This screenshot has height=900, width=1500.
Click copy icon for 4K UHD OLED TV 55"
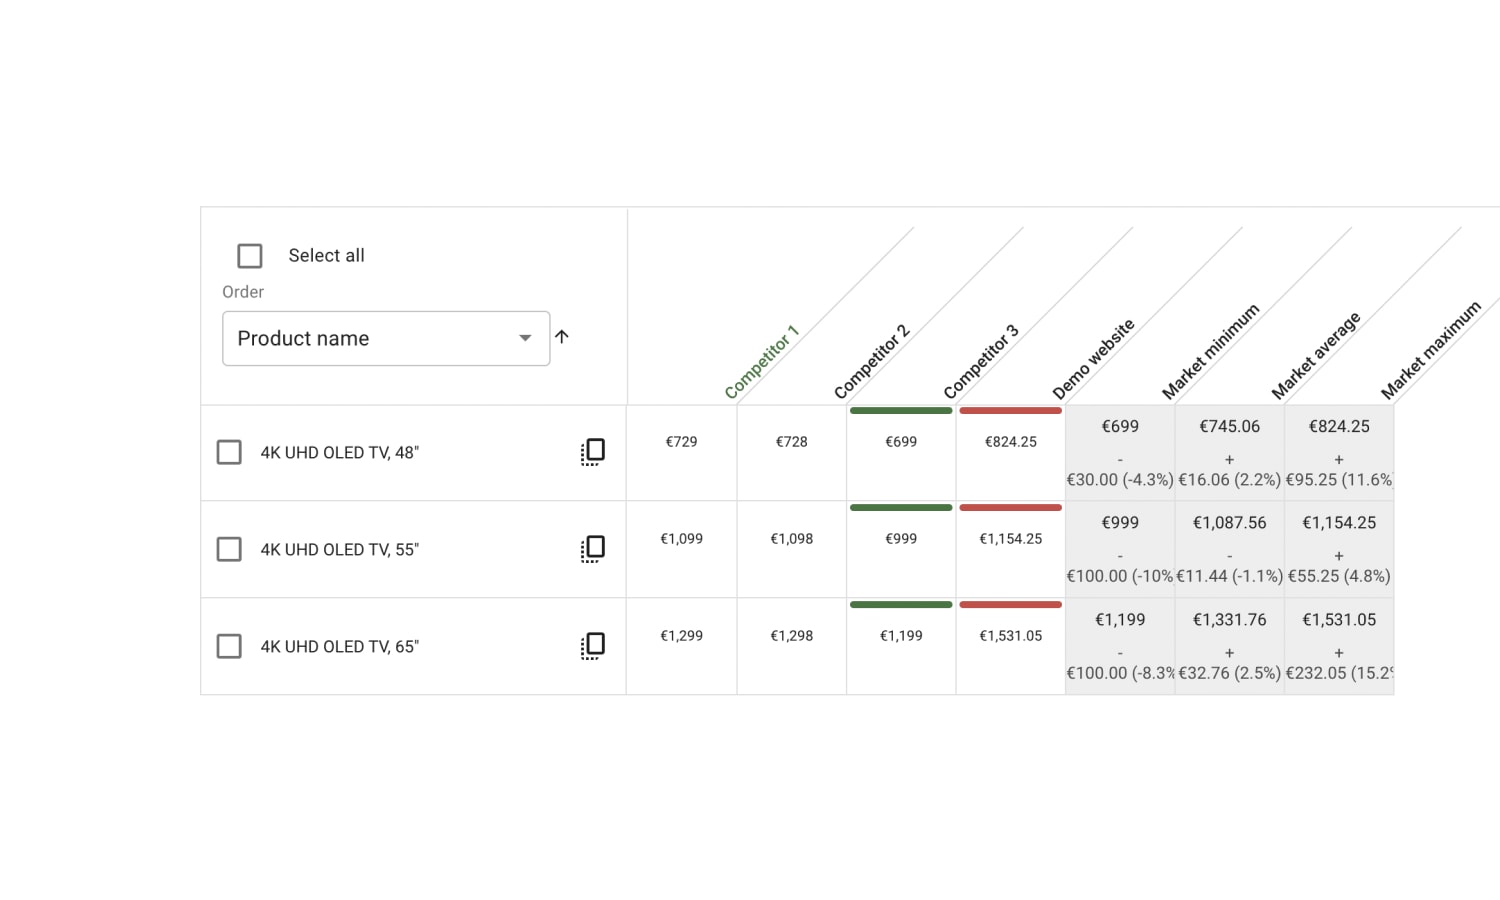point(593,549)
